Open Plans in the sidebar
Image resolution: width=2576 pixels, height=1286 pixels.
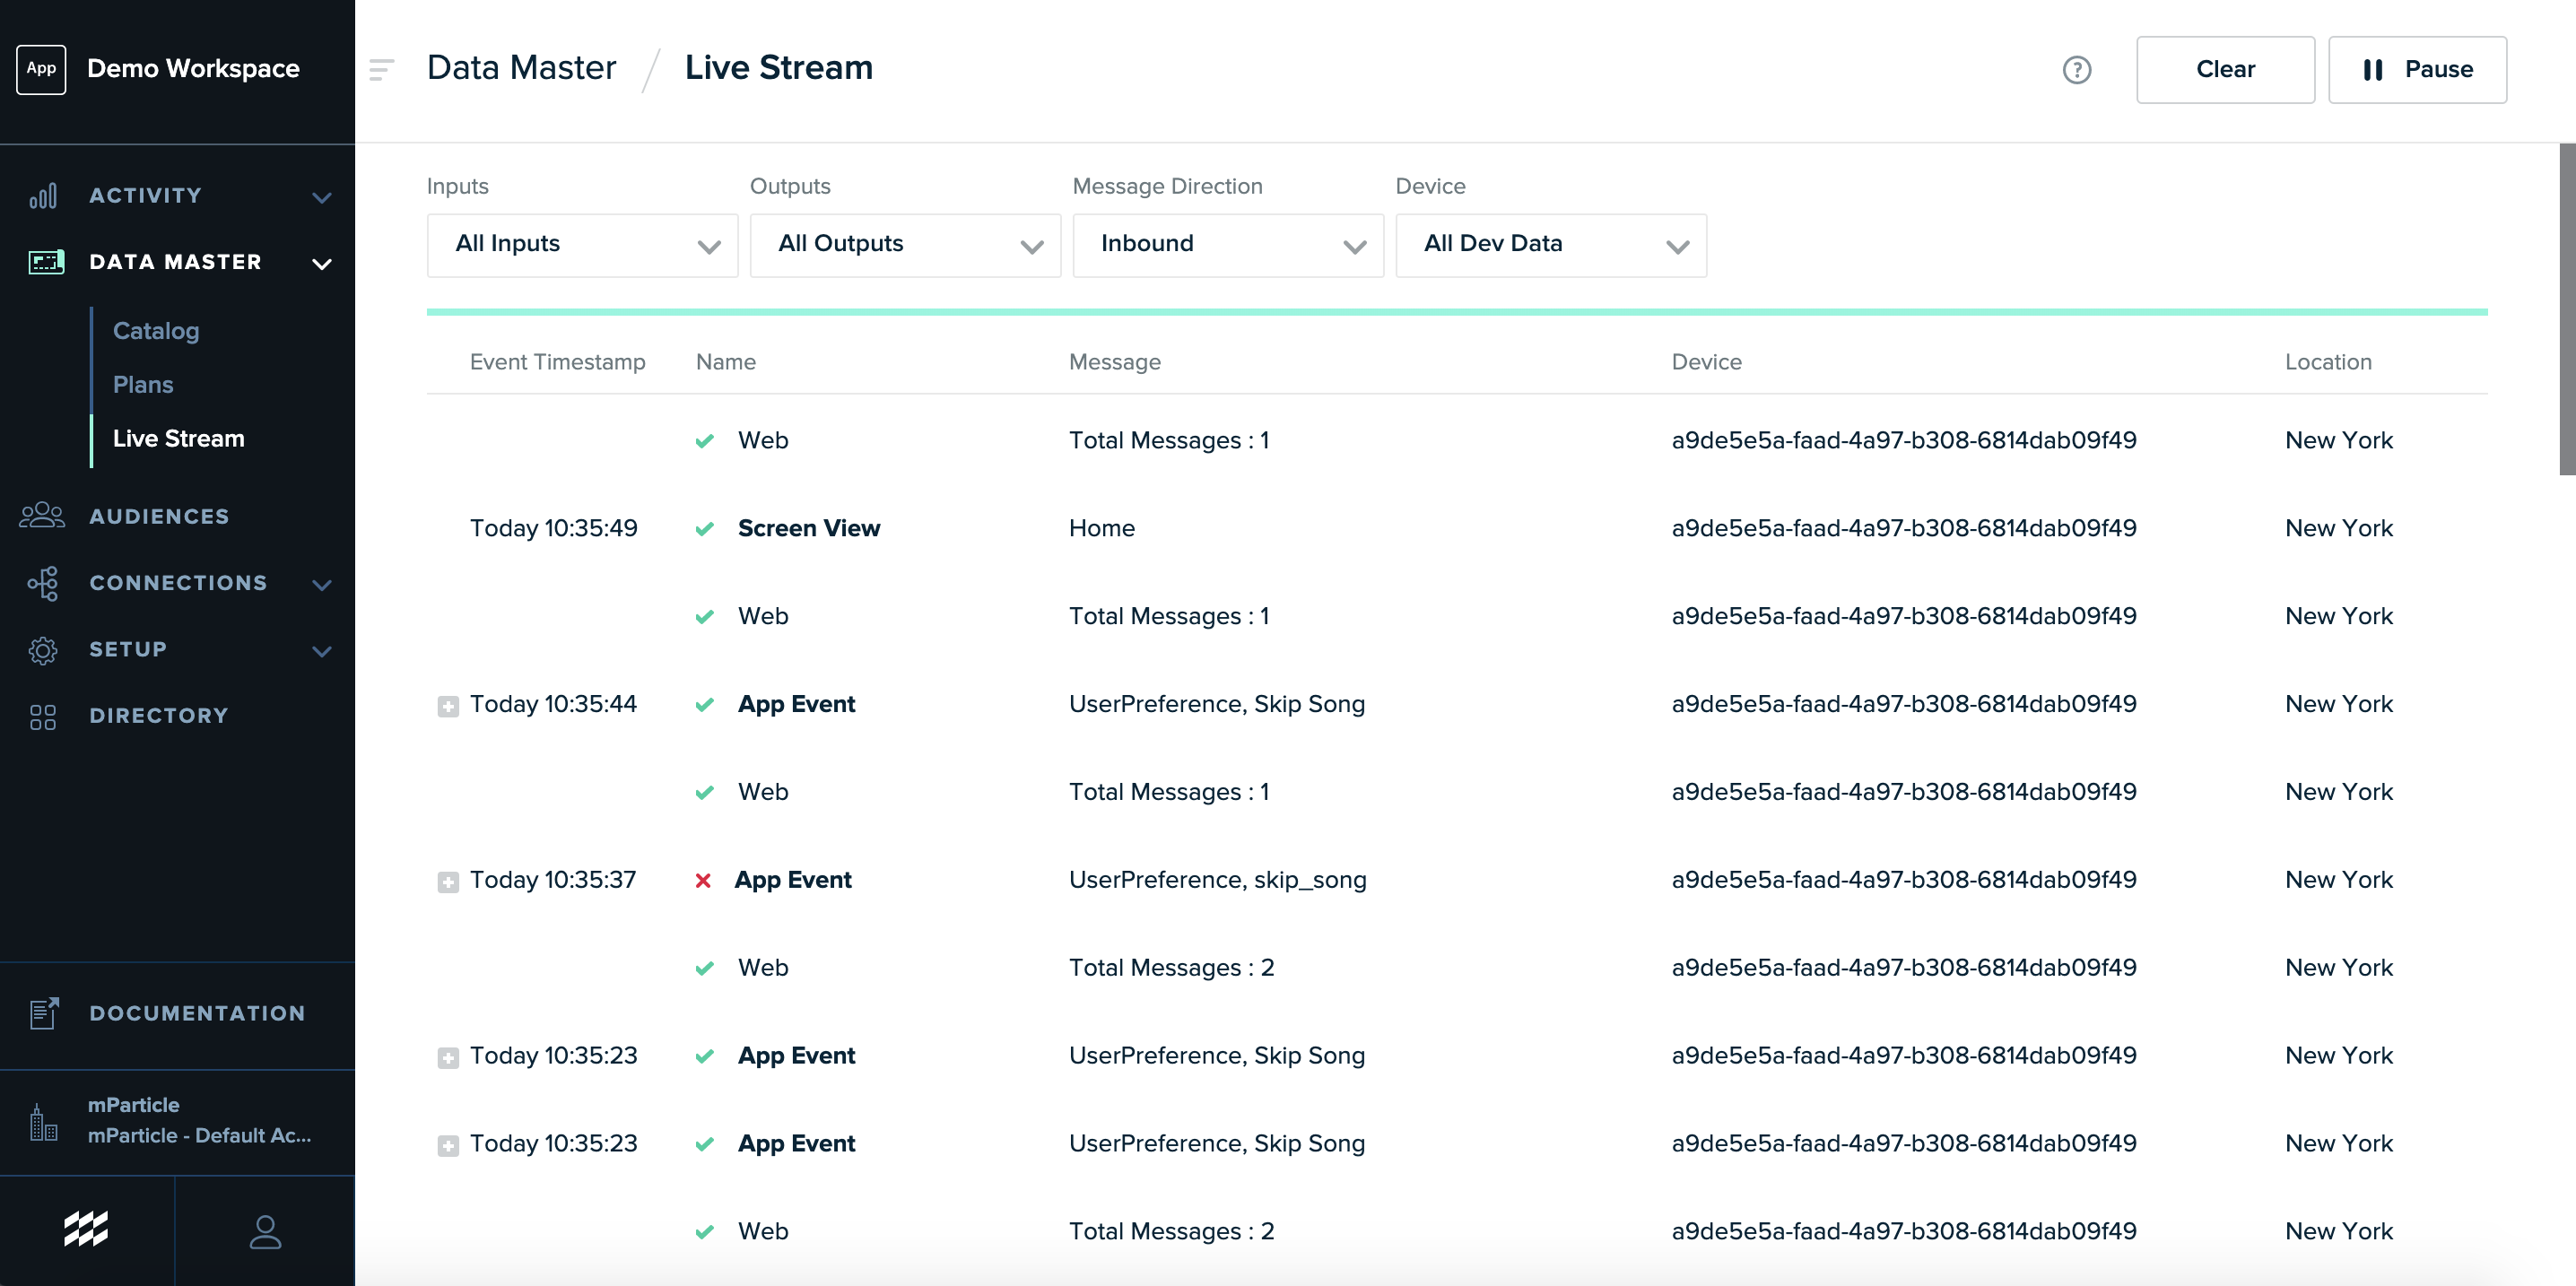point(143,385)
